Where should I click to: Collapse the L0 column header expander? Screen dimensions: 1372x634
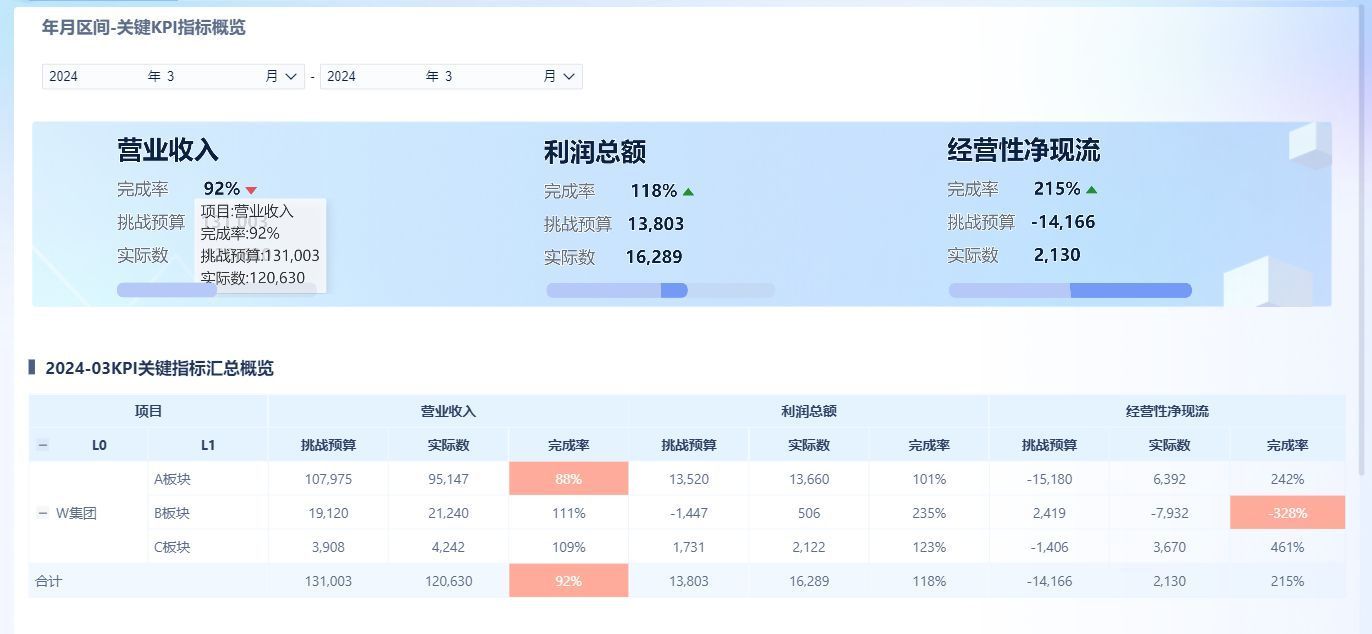point(43,445)
